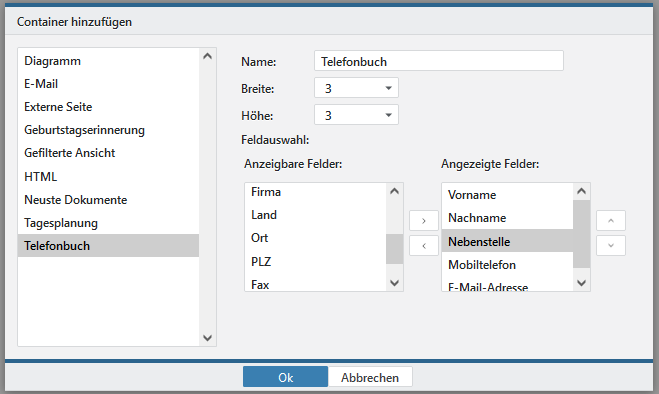Select PLZ in available fields

[315, 262]
